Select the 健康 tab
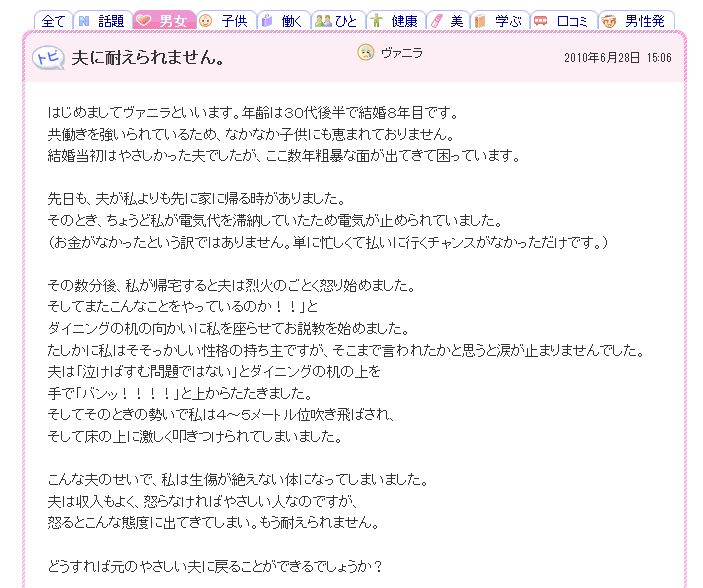Viewport: 703px width, 588px height. pyautogui.click(x=396, y=21)
